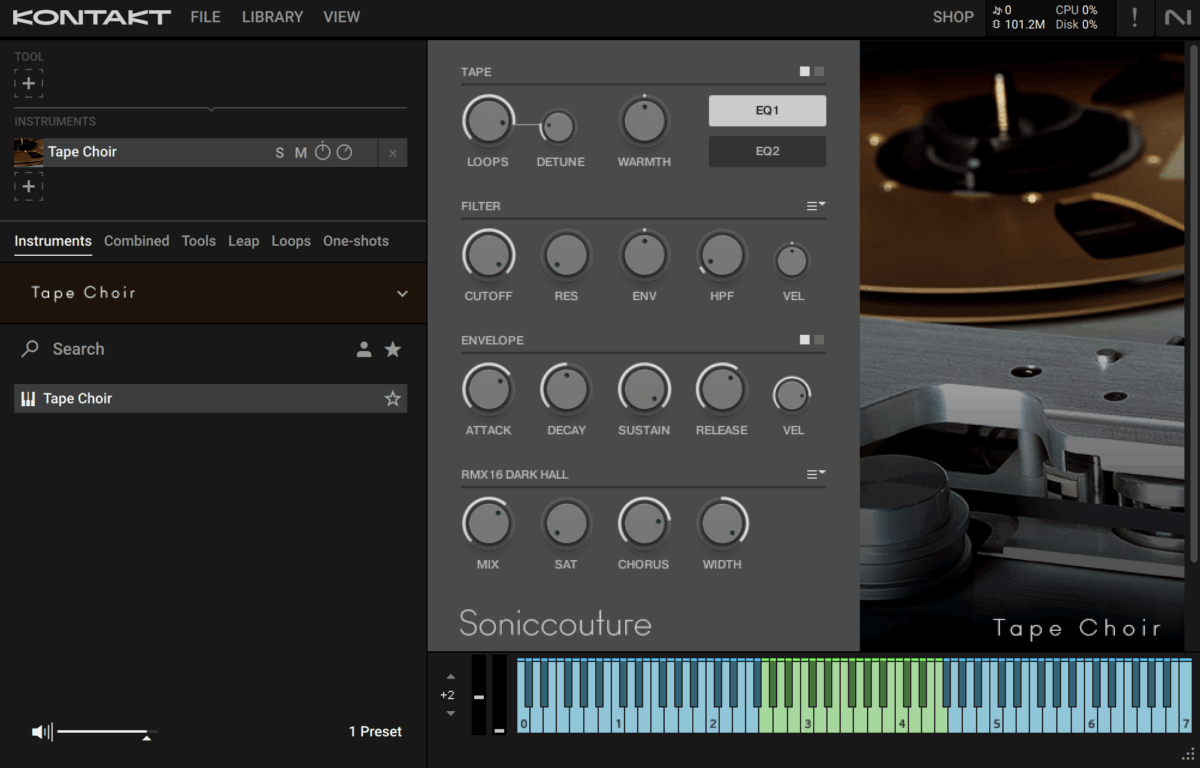Image resolution: width=1200 pixels, height=768 pixels.
Task: Adjust the modulation wheel strip
Action: 499,696
